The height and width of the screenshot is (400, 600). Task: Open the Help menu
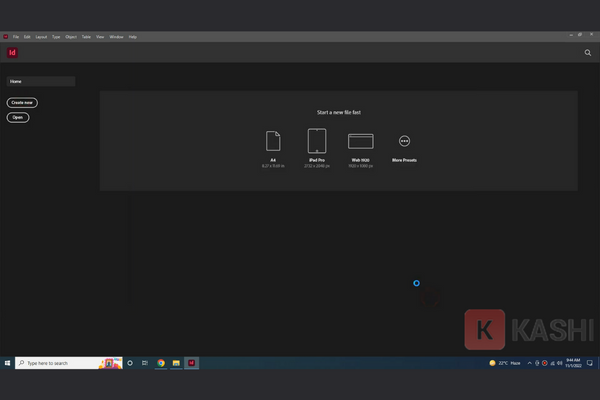(133, 37)
